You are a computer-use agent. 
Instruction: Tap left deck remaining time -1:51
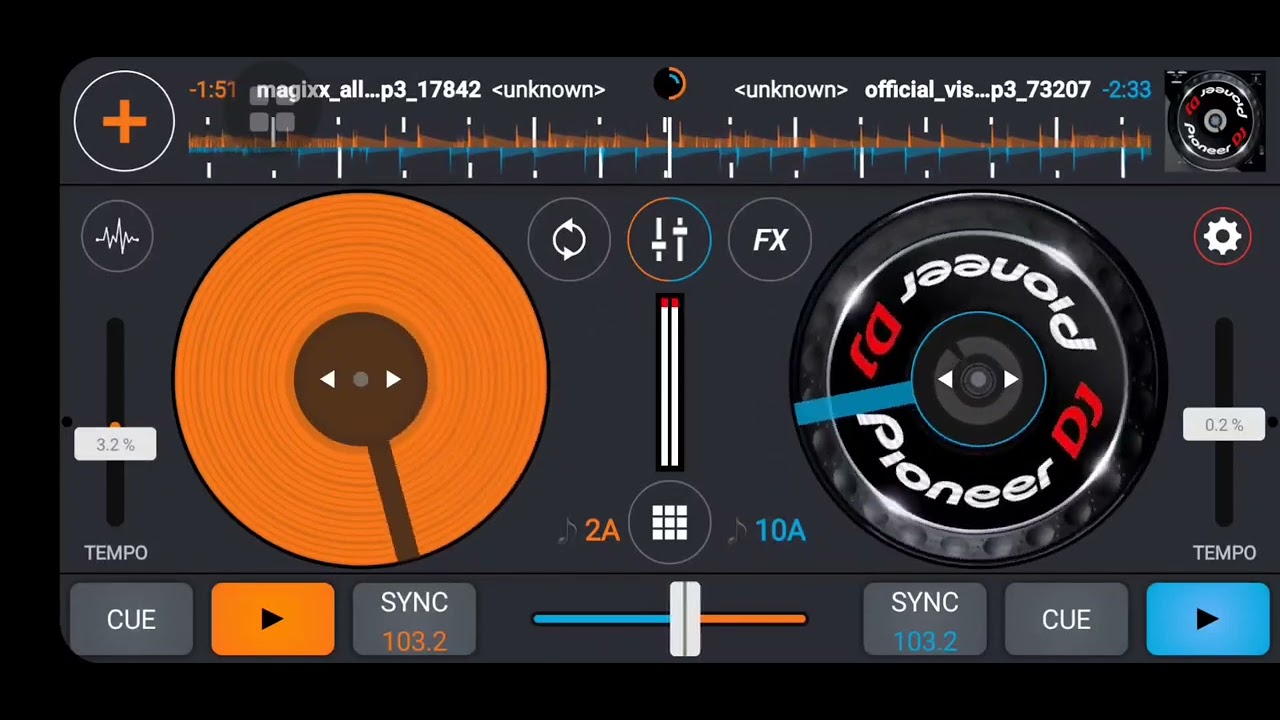pyautogui.click(x=213, y=90)
